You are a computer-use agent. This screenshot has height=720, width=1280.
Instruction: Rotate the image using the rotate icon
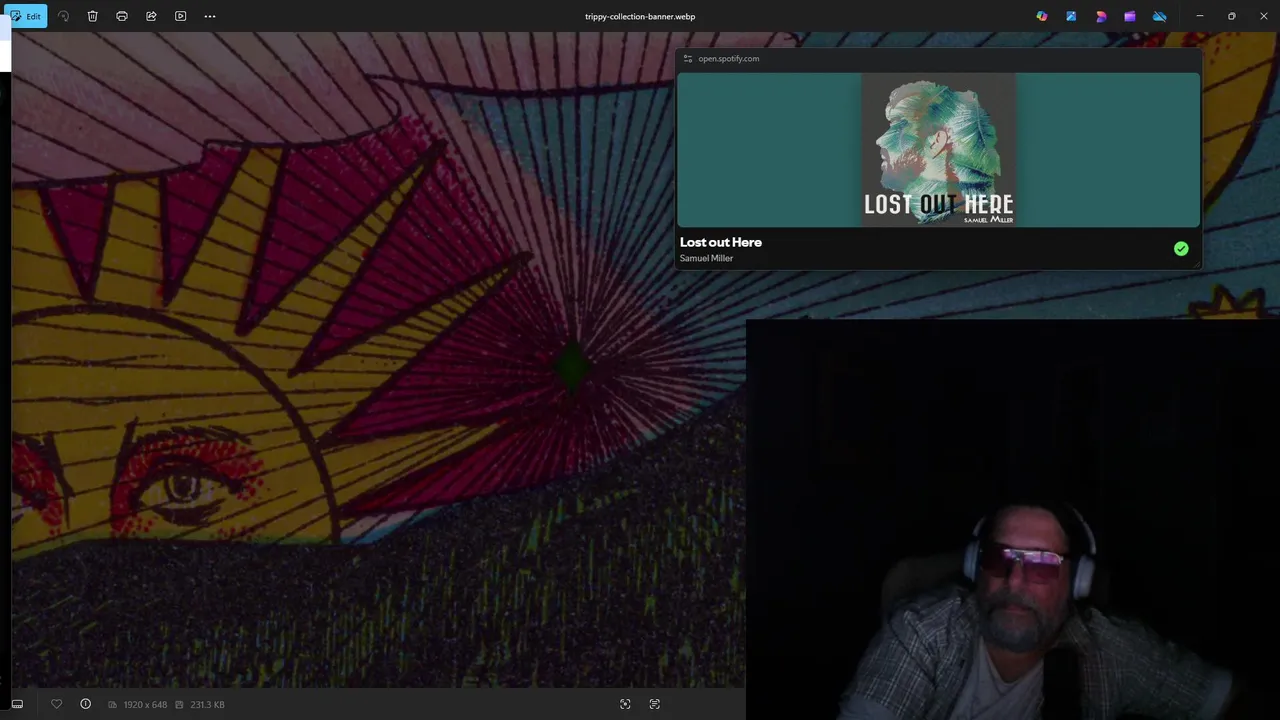tap(63, 16)
